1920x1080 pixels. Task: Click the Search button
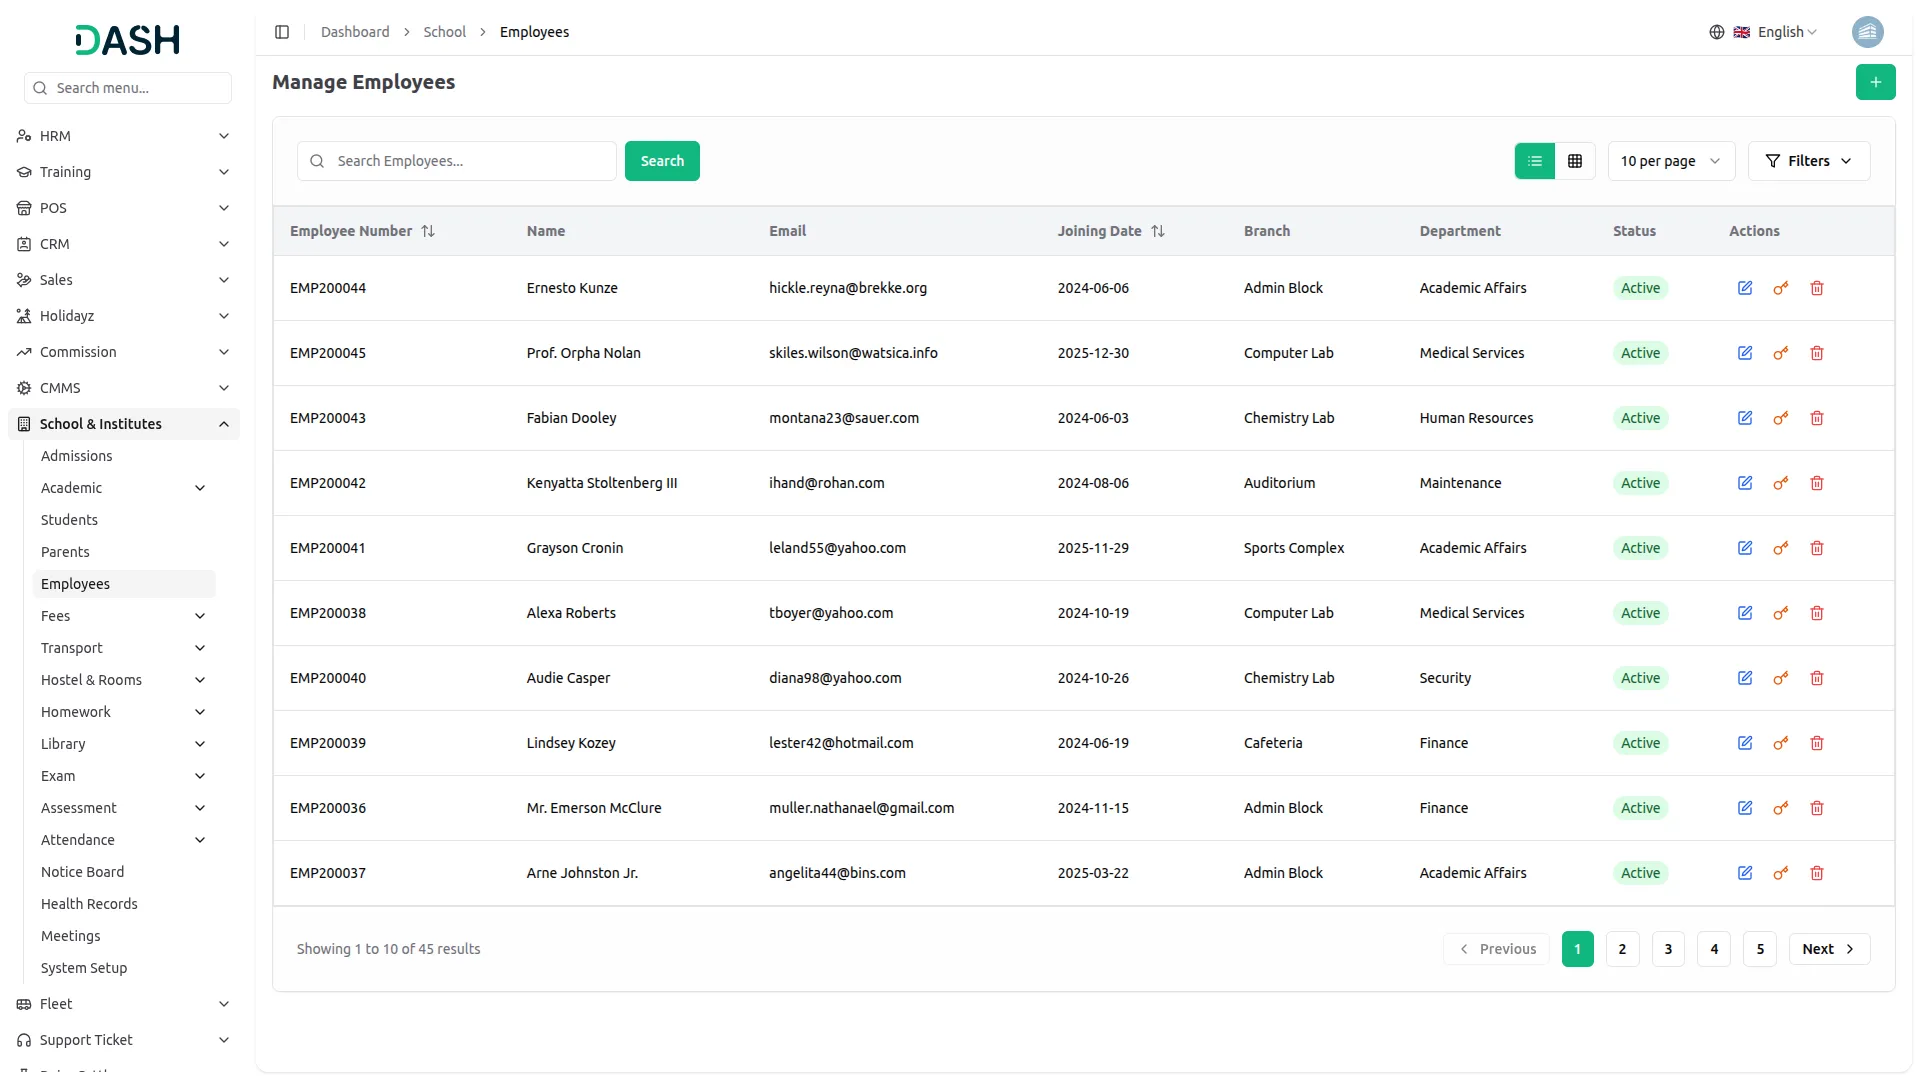pyautogui.click(x=662, y=161)
